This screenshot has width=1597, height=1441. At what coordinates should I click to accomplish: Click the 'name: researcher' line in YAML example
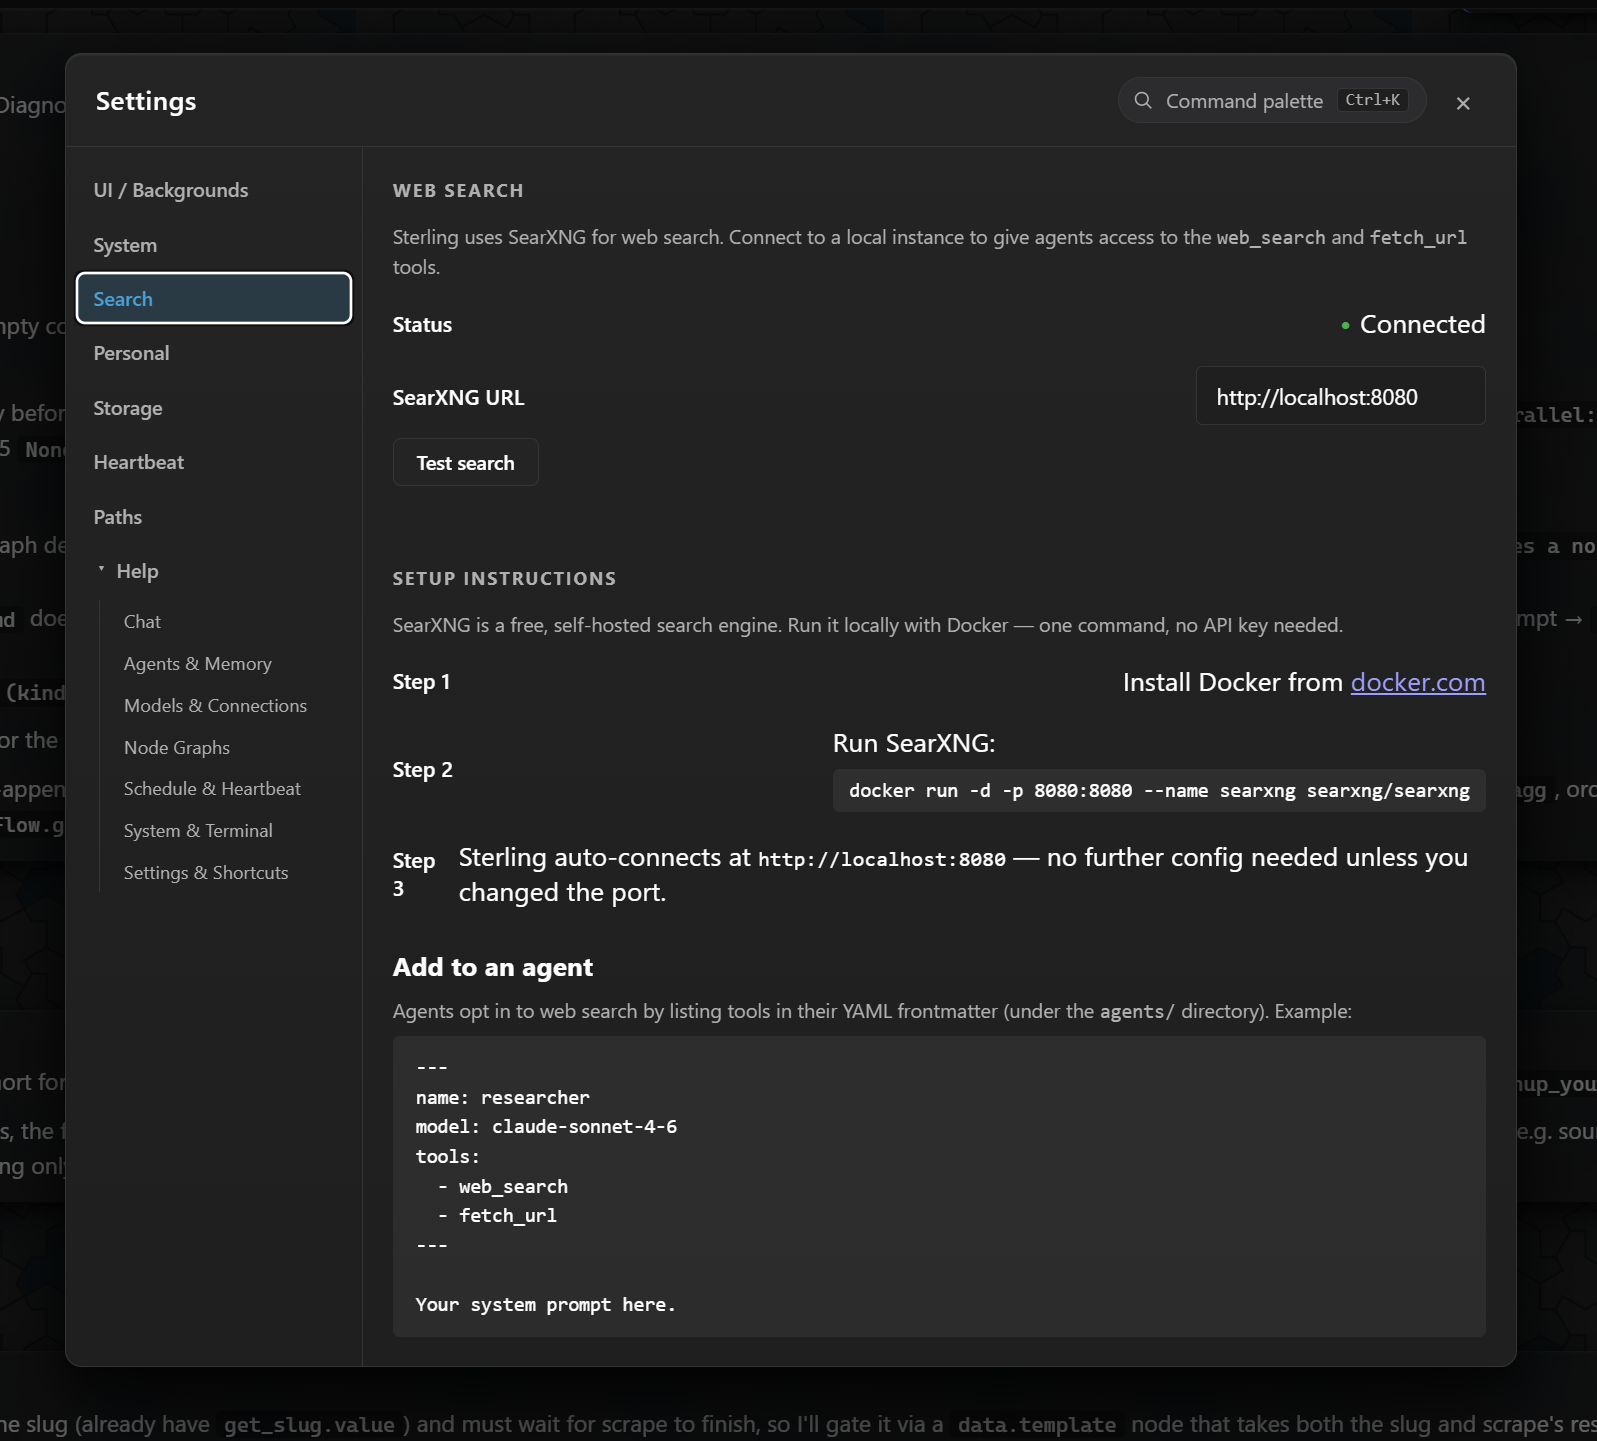[x=502, y=1097]
